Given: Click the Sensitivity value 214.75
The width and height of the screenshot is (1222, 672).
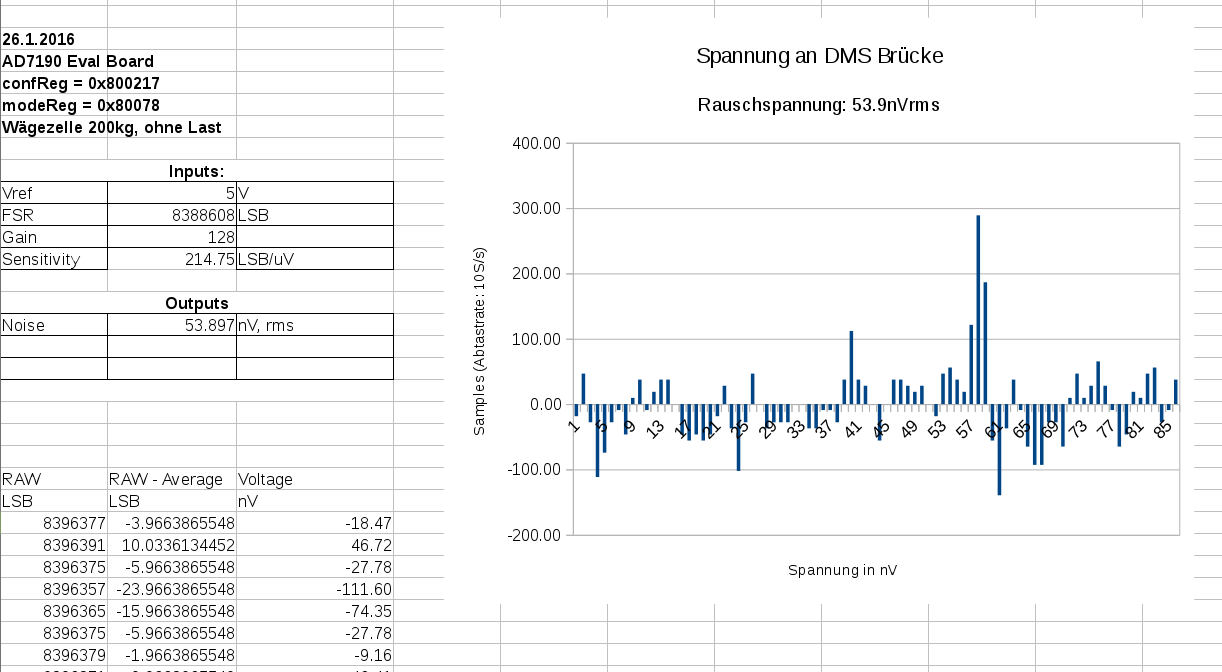Looking at the screenshot, I should click(171, 259).
